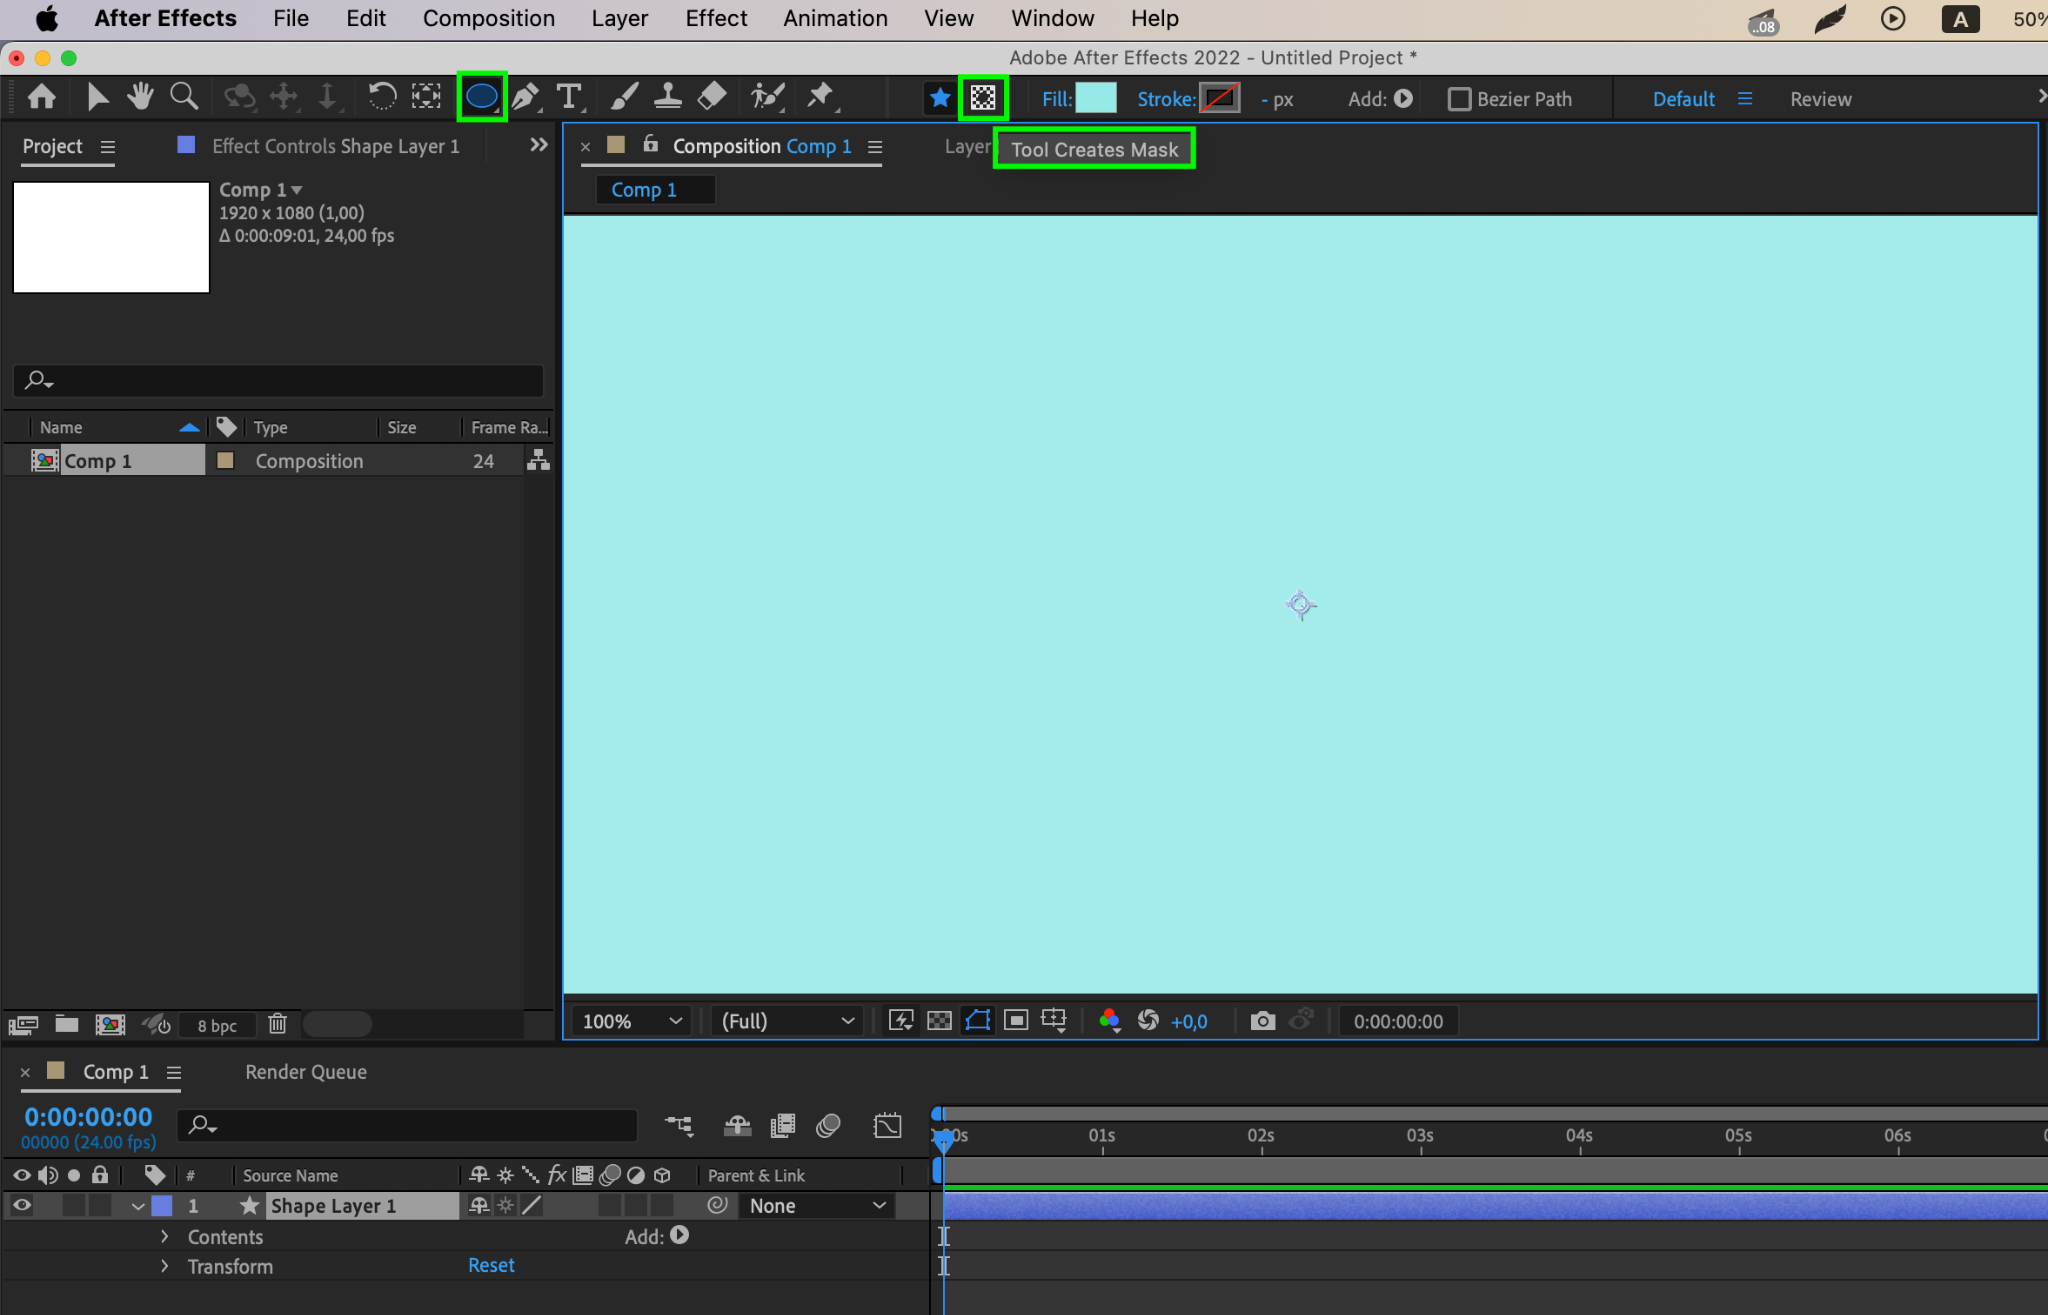Switch to the Render Queue tab

coord(306,1072)
